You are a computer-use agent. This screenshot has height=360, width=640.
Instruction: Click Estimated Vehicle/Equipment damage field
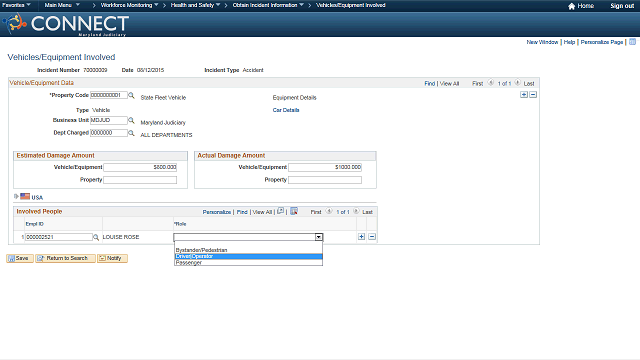click(140, 167)
